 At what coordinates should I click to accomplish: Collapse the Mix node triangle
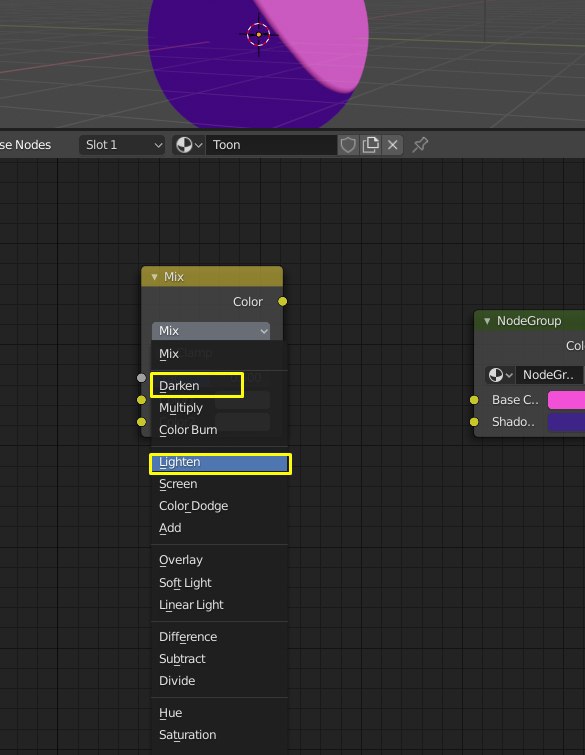[155, 277]
